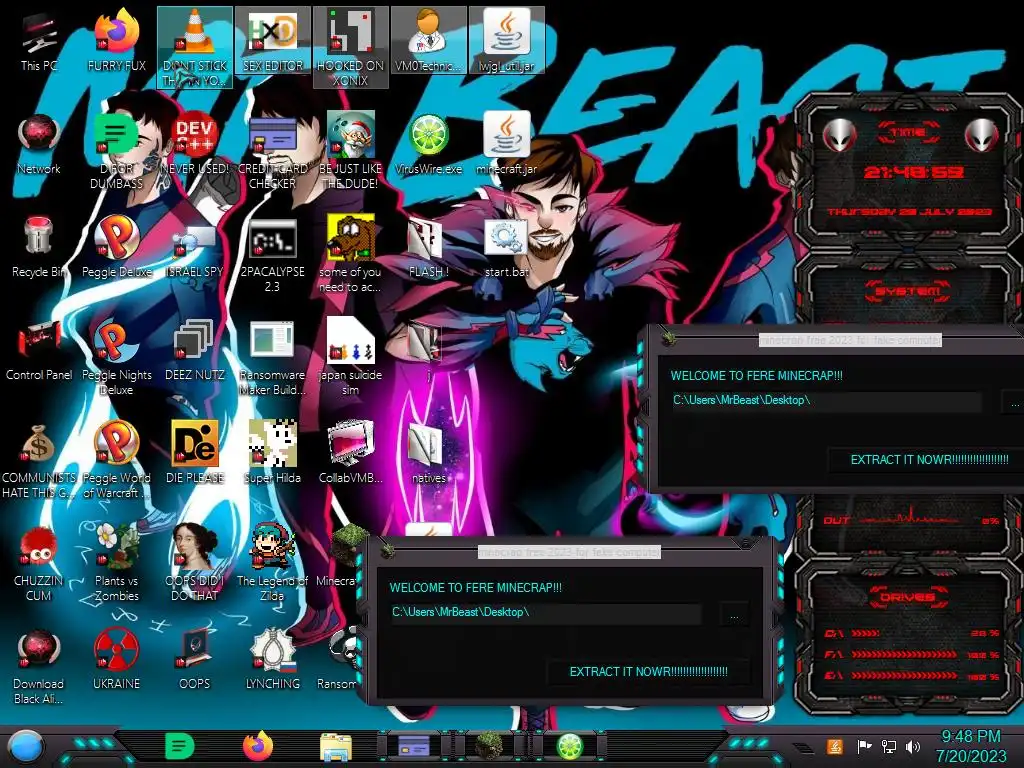Browse button (...) in front extractor window
Viewport: 1024px width, 768px height.
(734, 616)
